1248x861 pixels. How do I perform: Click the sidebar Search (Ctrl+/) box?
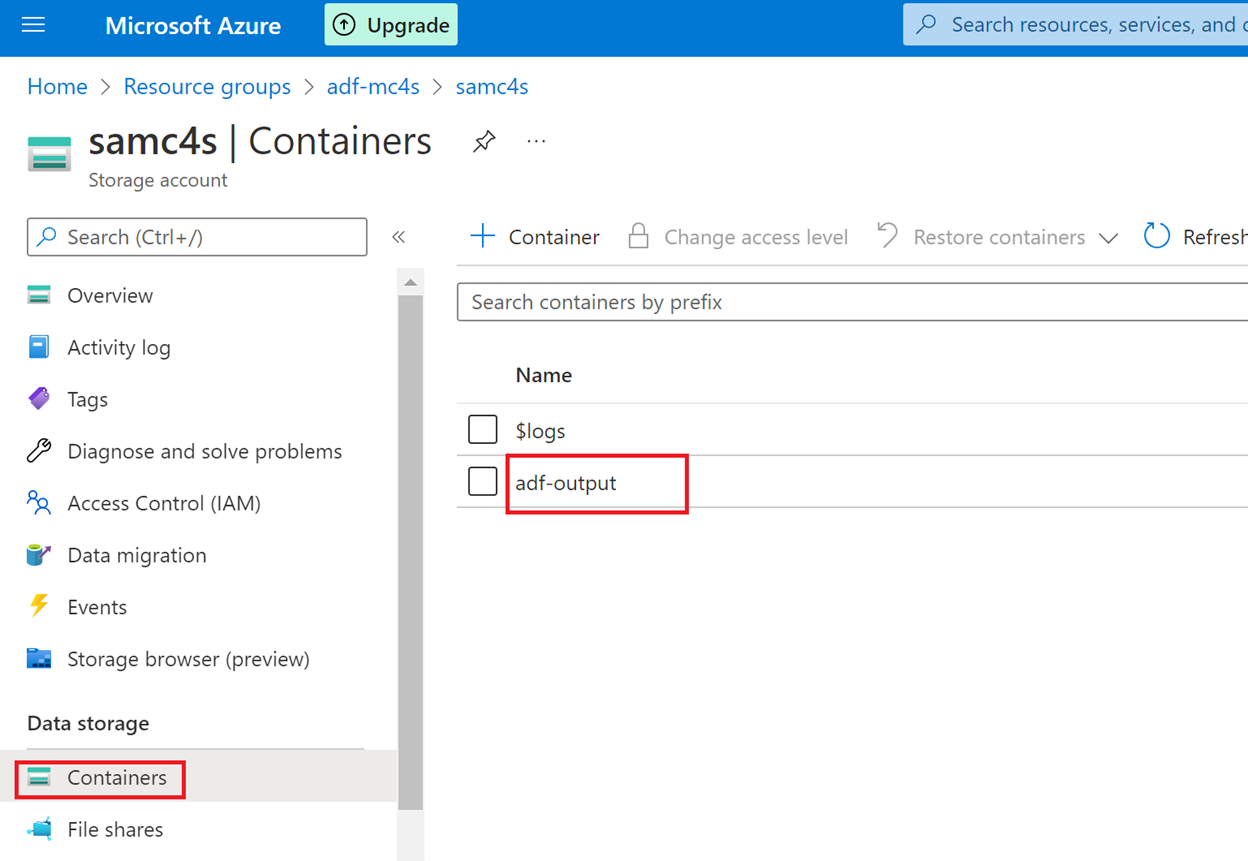197,237
